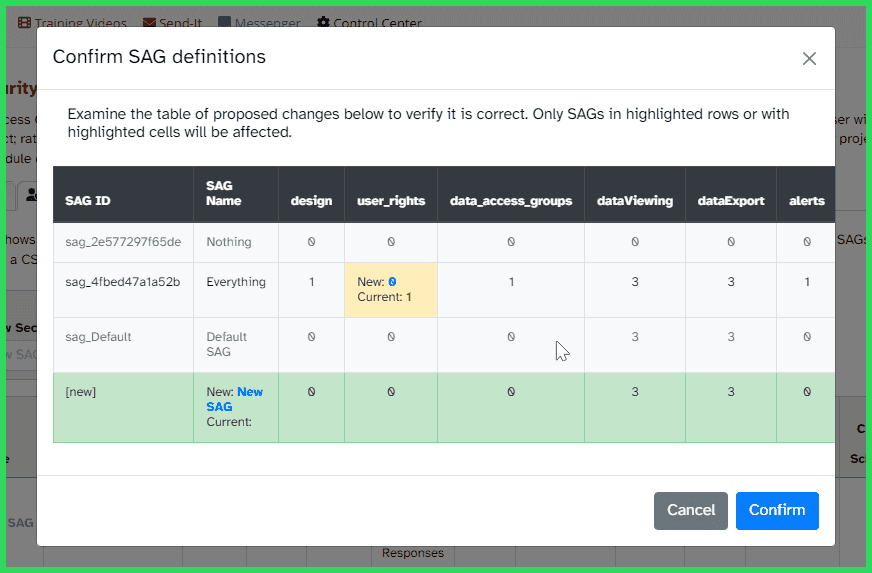Click data_access_groups no-access icon, Default SAG row
Image resolution: width=872 pixels, height=573 pixels.
point(511,337)
